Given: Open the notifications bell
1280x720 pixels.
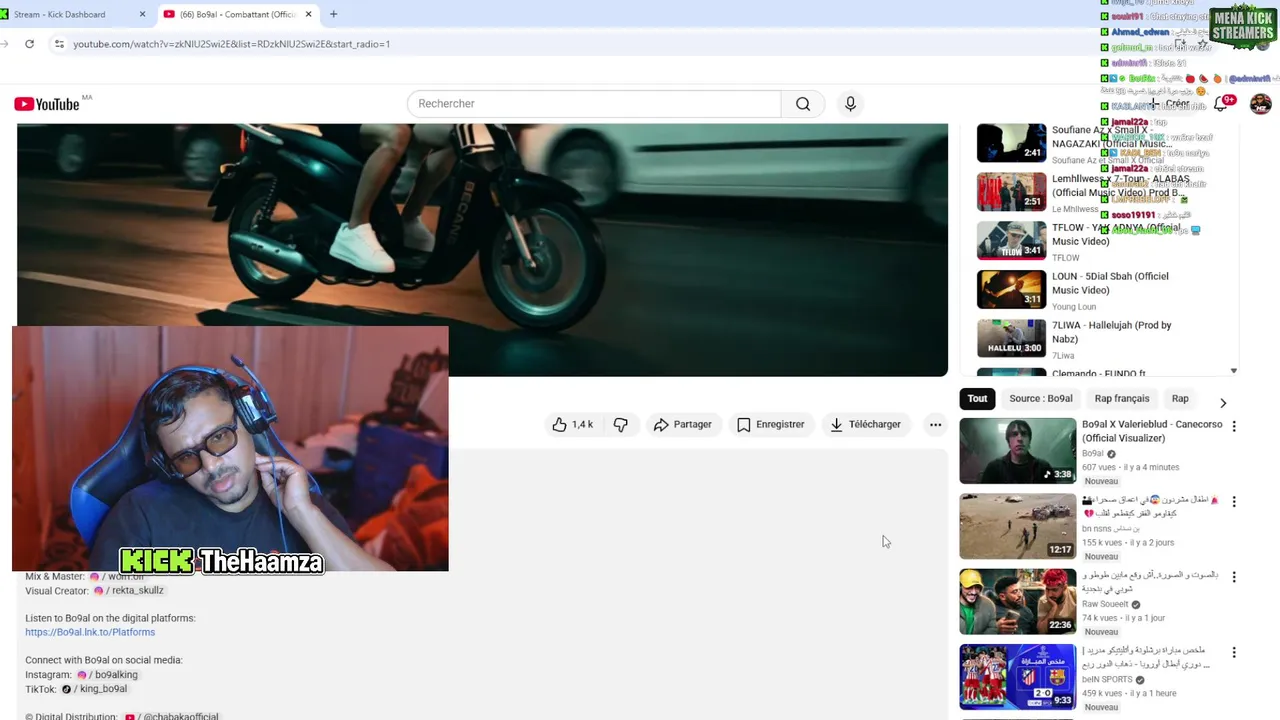Looking at the screenshot, I should (x=1221, y=104).
